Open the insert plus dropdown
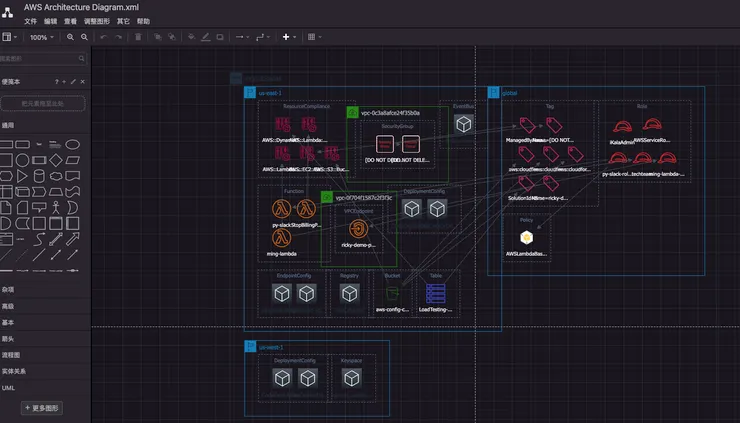The image size is (740, 423). pos(289,37)
